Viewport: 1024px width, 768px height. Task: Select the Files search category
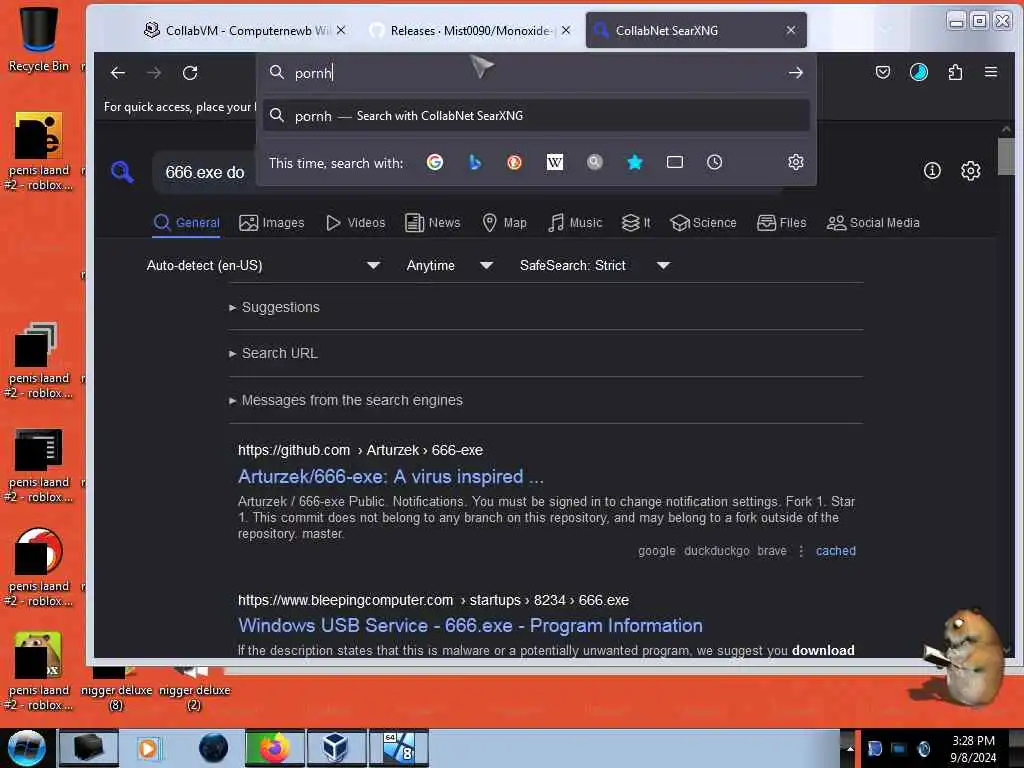tap(782, 223)
